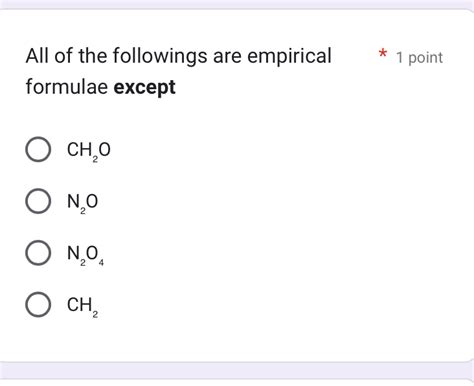Click the lavender strip above the card

(x=237, y=4)
